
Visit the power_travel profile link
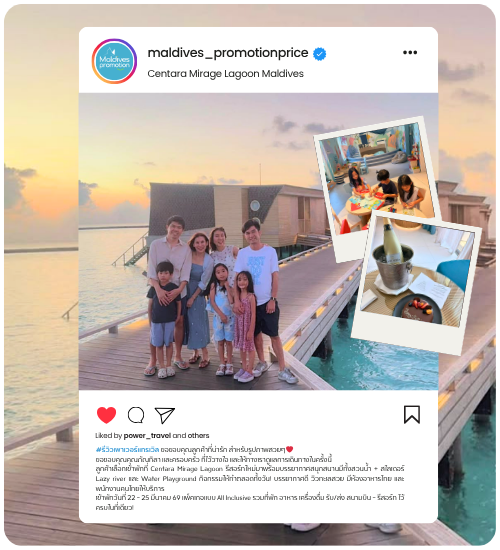point(147,436)
